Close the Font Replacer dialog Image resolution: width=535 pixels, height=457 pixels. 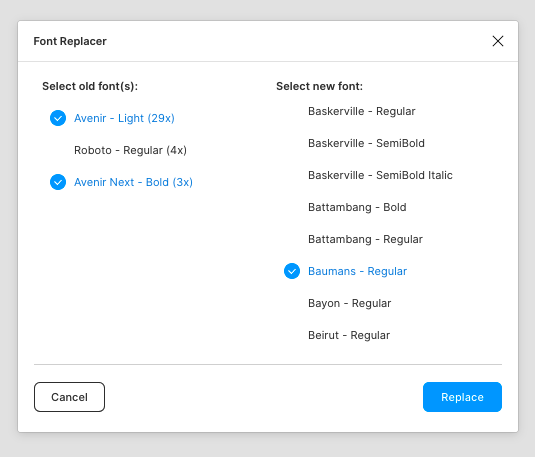pos(498,41)
